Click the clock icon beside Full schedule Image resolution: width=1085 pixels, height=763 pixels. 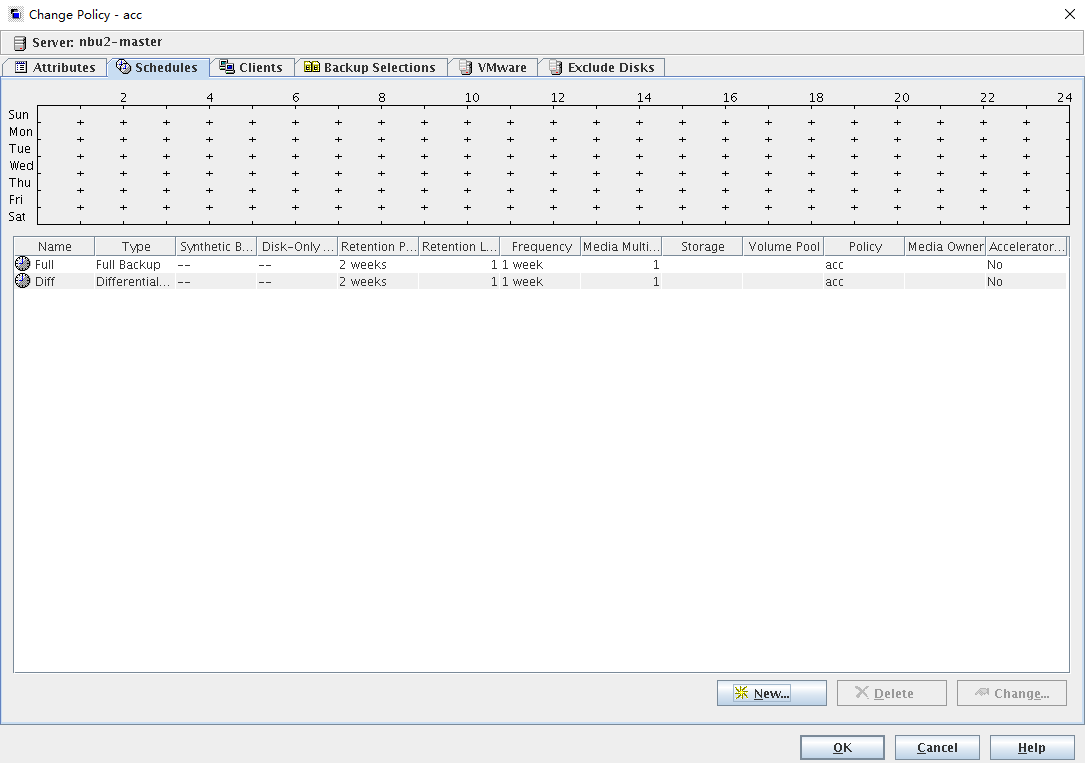coord(22,264)
